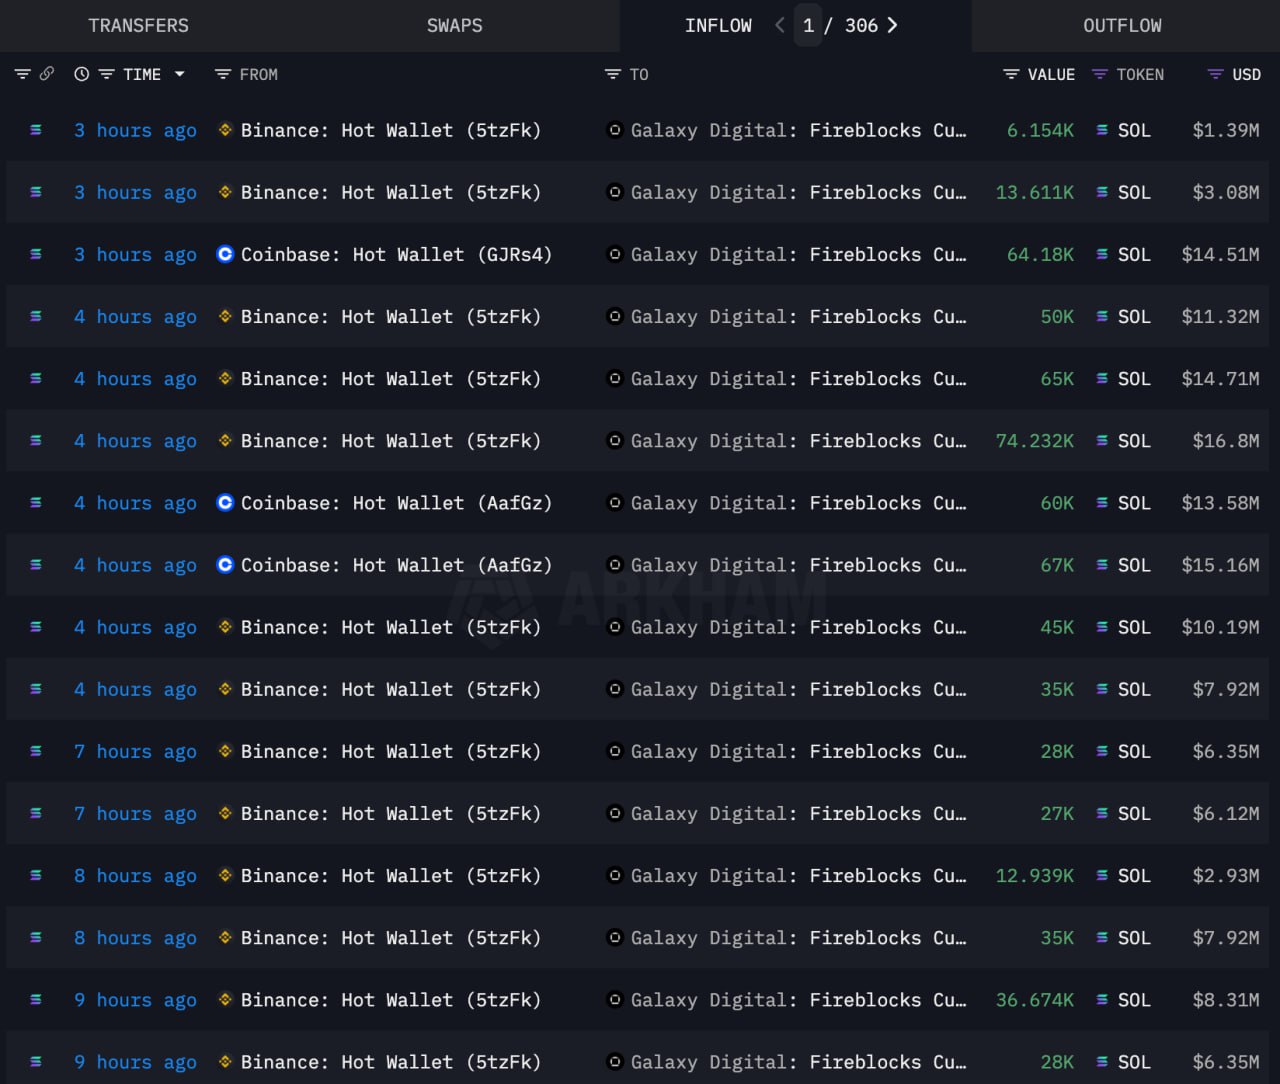Screen dimensions: 1280x1084
Task: Expand the TIME sort dropdown caret
Action: 180,74
